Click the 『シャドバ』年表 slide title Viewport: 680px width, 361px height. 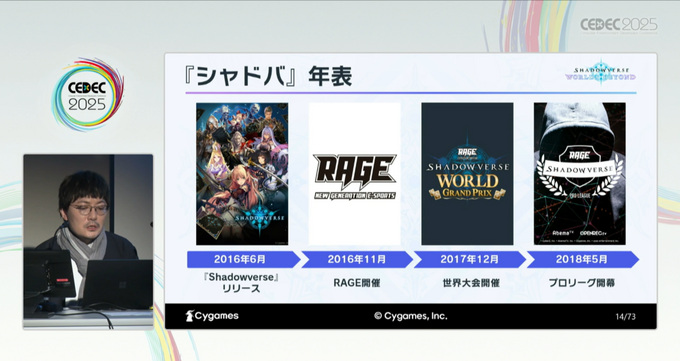[x=267, y=76]
